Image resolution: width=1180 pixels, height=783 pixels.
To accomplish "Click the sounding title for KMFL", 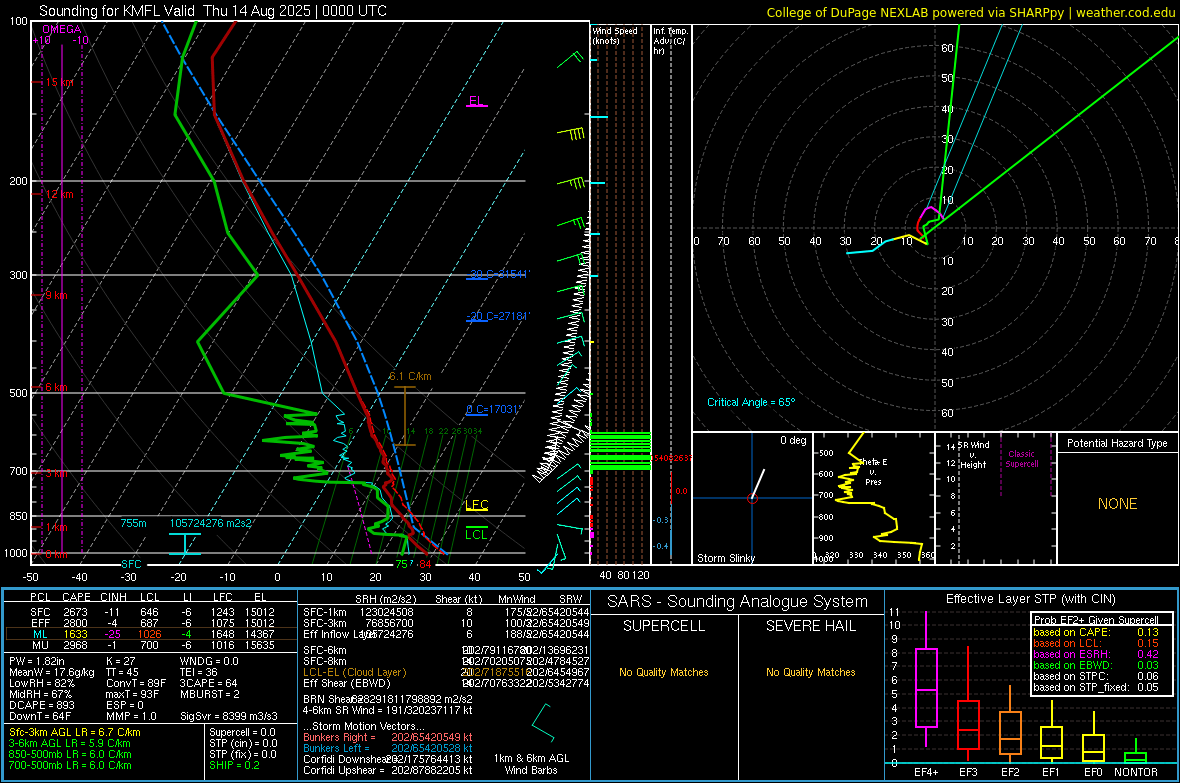I will [213, 11].
